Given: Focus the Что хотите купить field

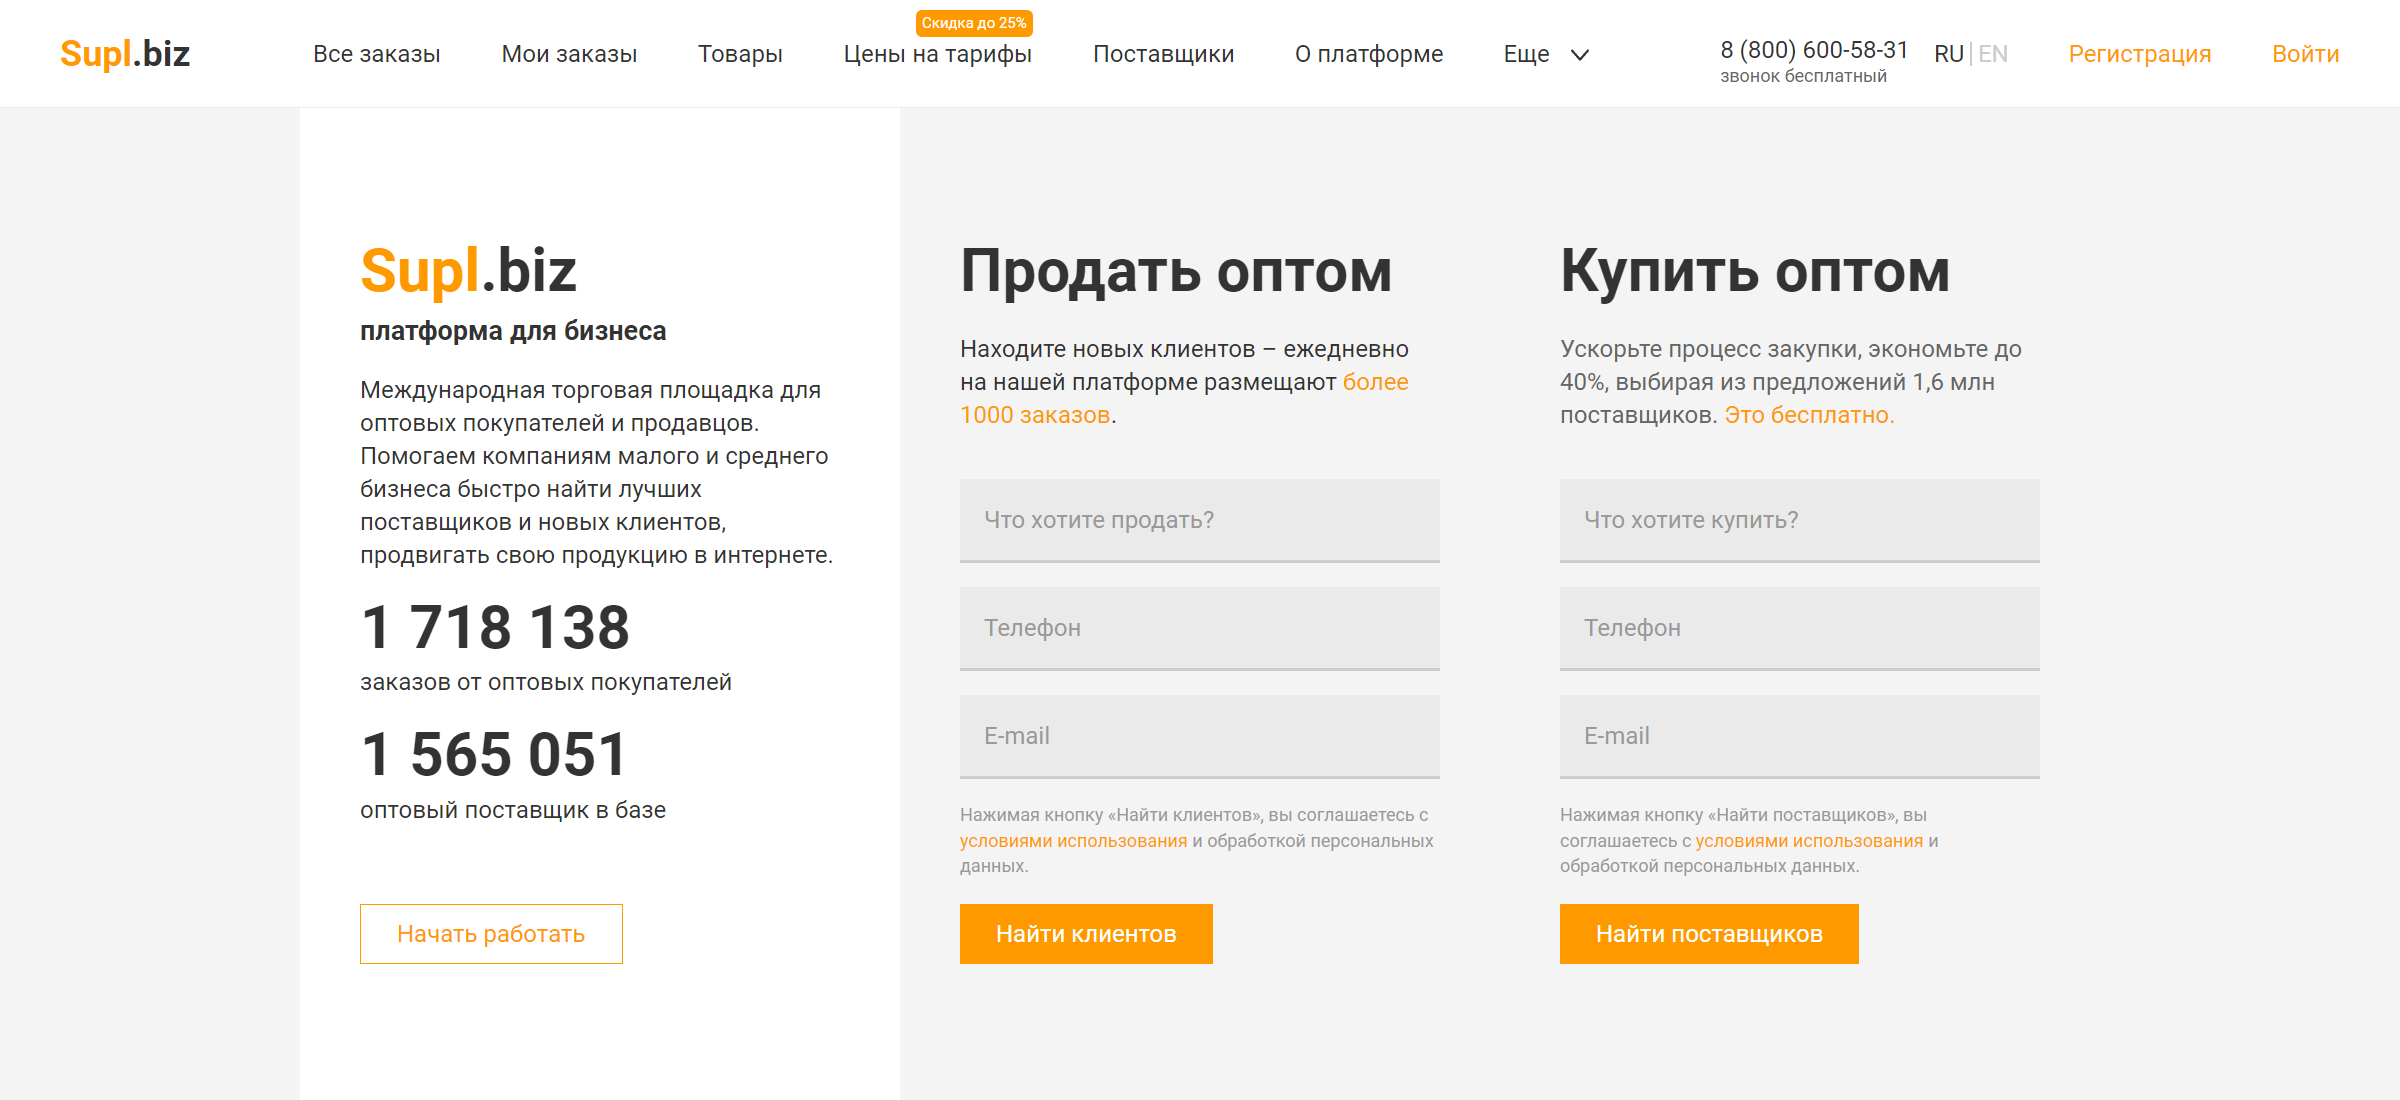Looking at the screenshot, I should pyautogui.click(x=1799, y=520).
